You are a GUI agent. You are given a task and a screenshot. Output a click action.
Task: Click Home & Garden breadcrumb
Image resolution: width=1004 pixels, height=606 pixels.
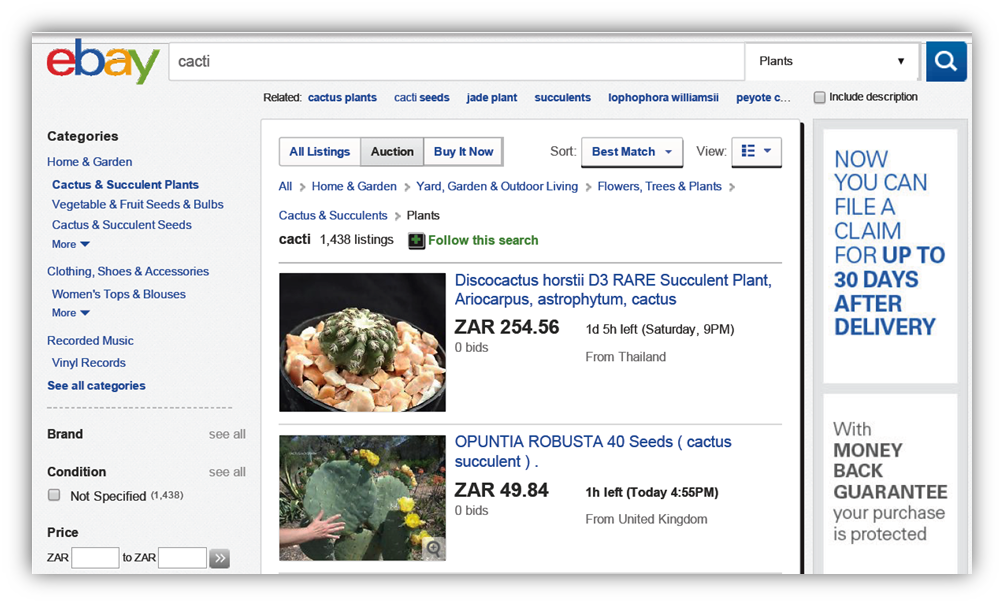tap(354, 186)
